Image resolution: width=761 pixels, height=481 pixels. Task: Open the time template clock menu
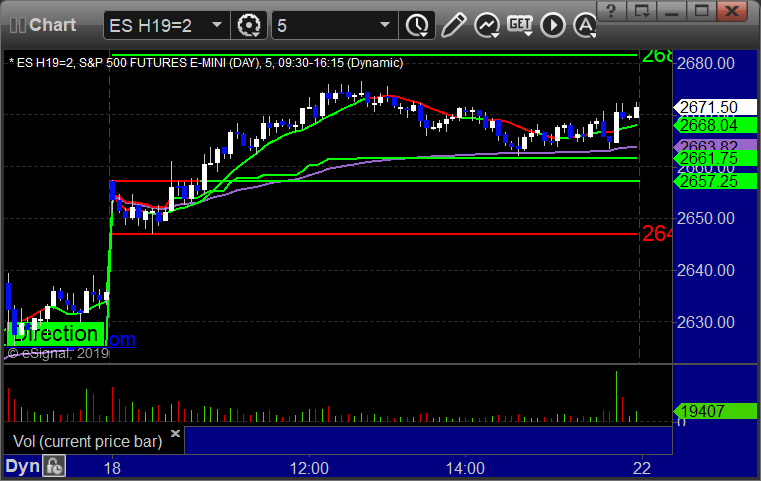pos(417,25)
